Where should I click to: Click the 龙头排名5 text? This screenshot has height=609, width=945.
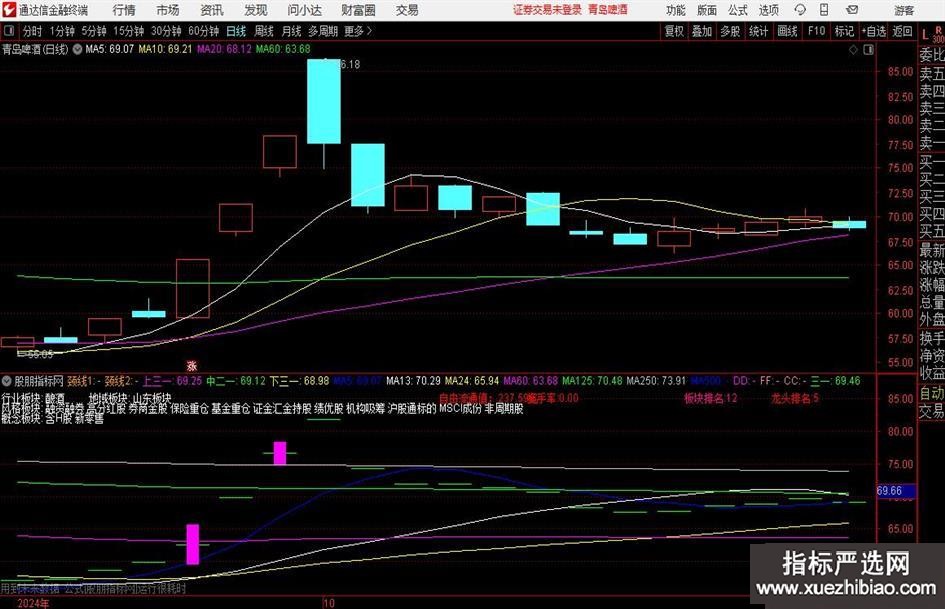[795, 399]
